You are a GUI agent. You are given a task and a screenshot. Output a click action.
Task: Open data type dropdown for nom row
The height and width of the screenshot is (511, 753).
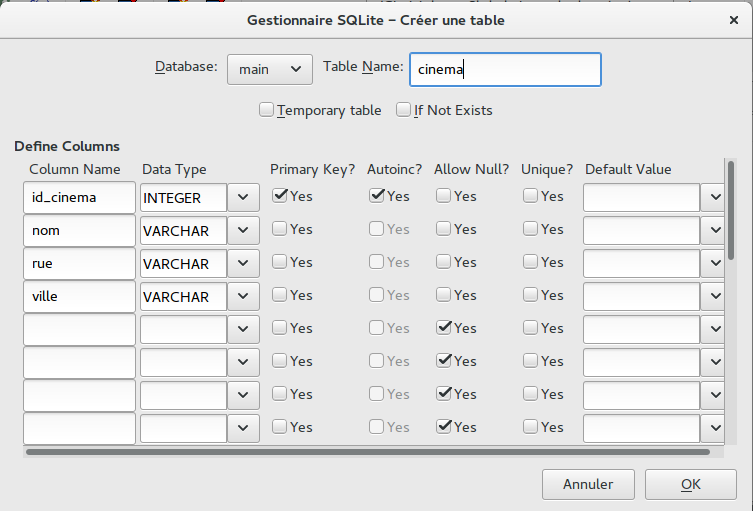[x=243, y=230]
